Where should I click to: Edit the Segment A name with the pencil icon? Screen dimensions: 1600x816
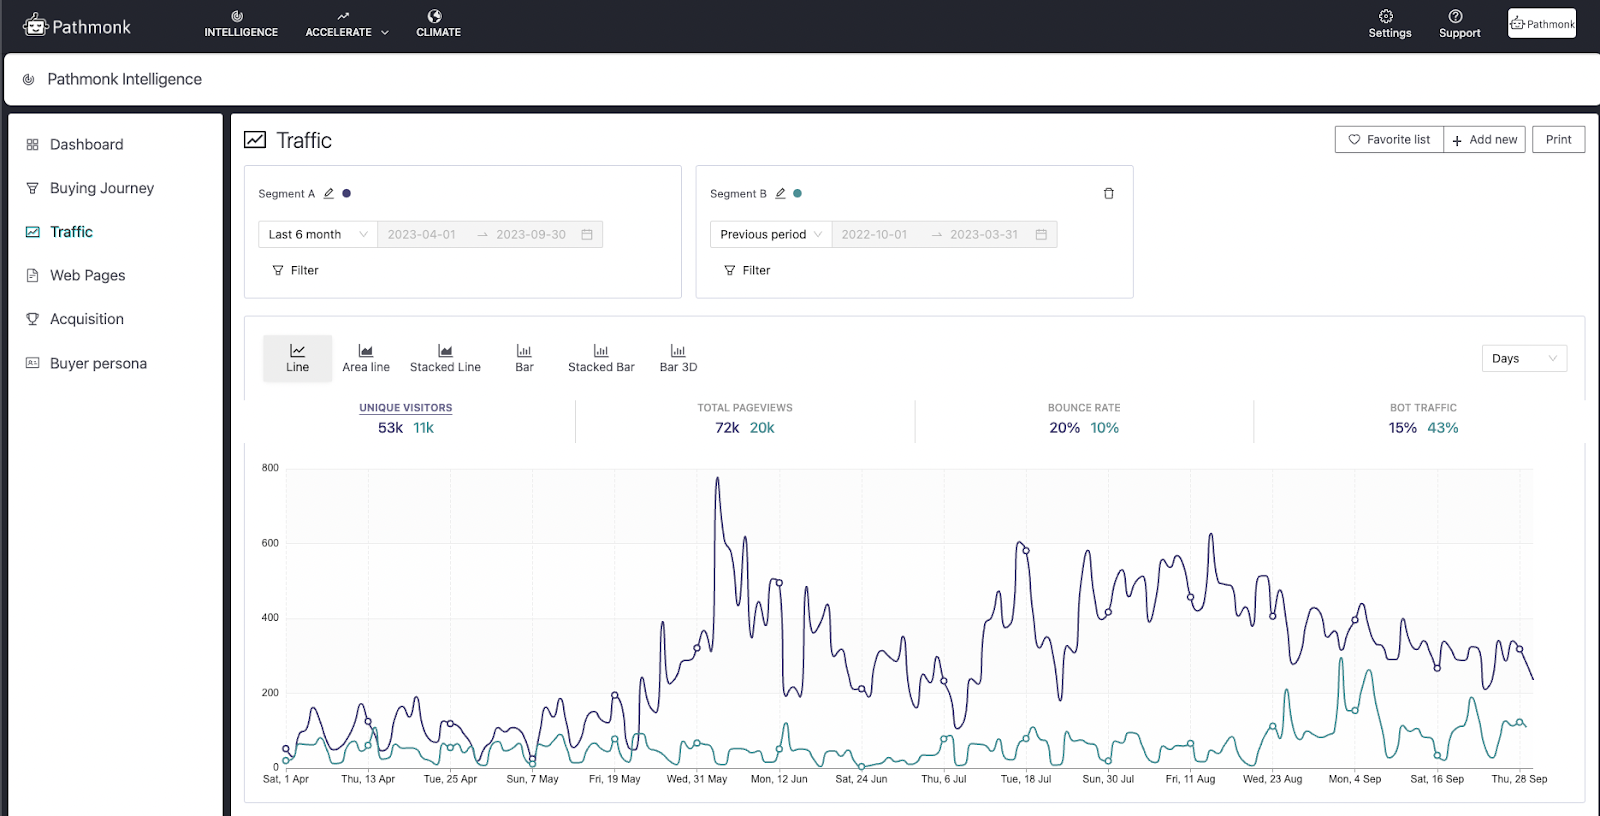pos(329,194)
